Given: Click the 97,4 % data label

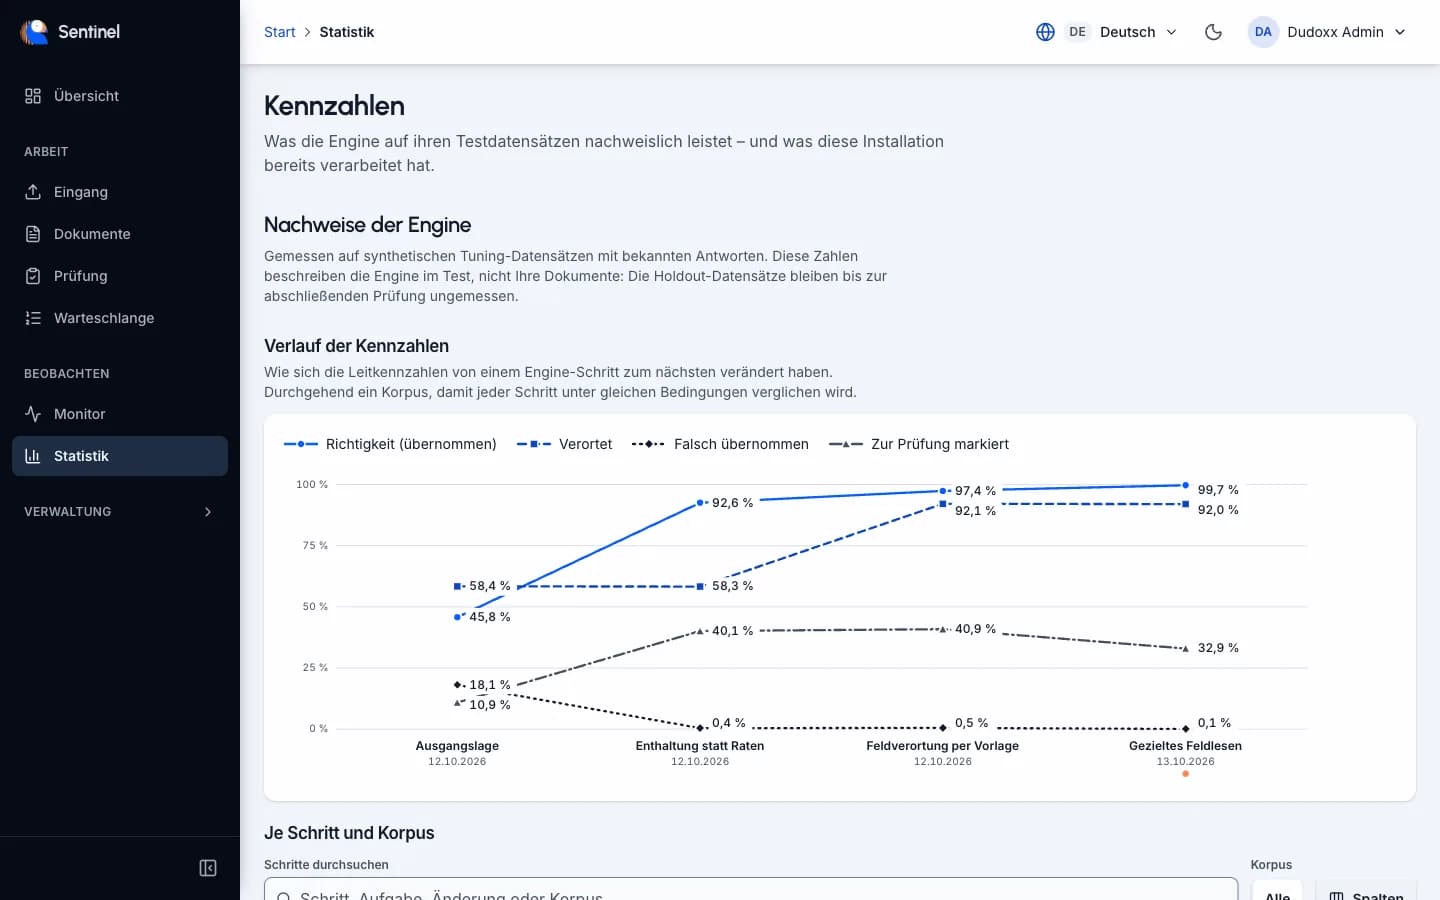Looking at the screenshot, I should click(975, 491).
